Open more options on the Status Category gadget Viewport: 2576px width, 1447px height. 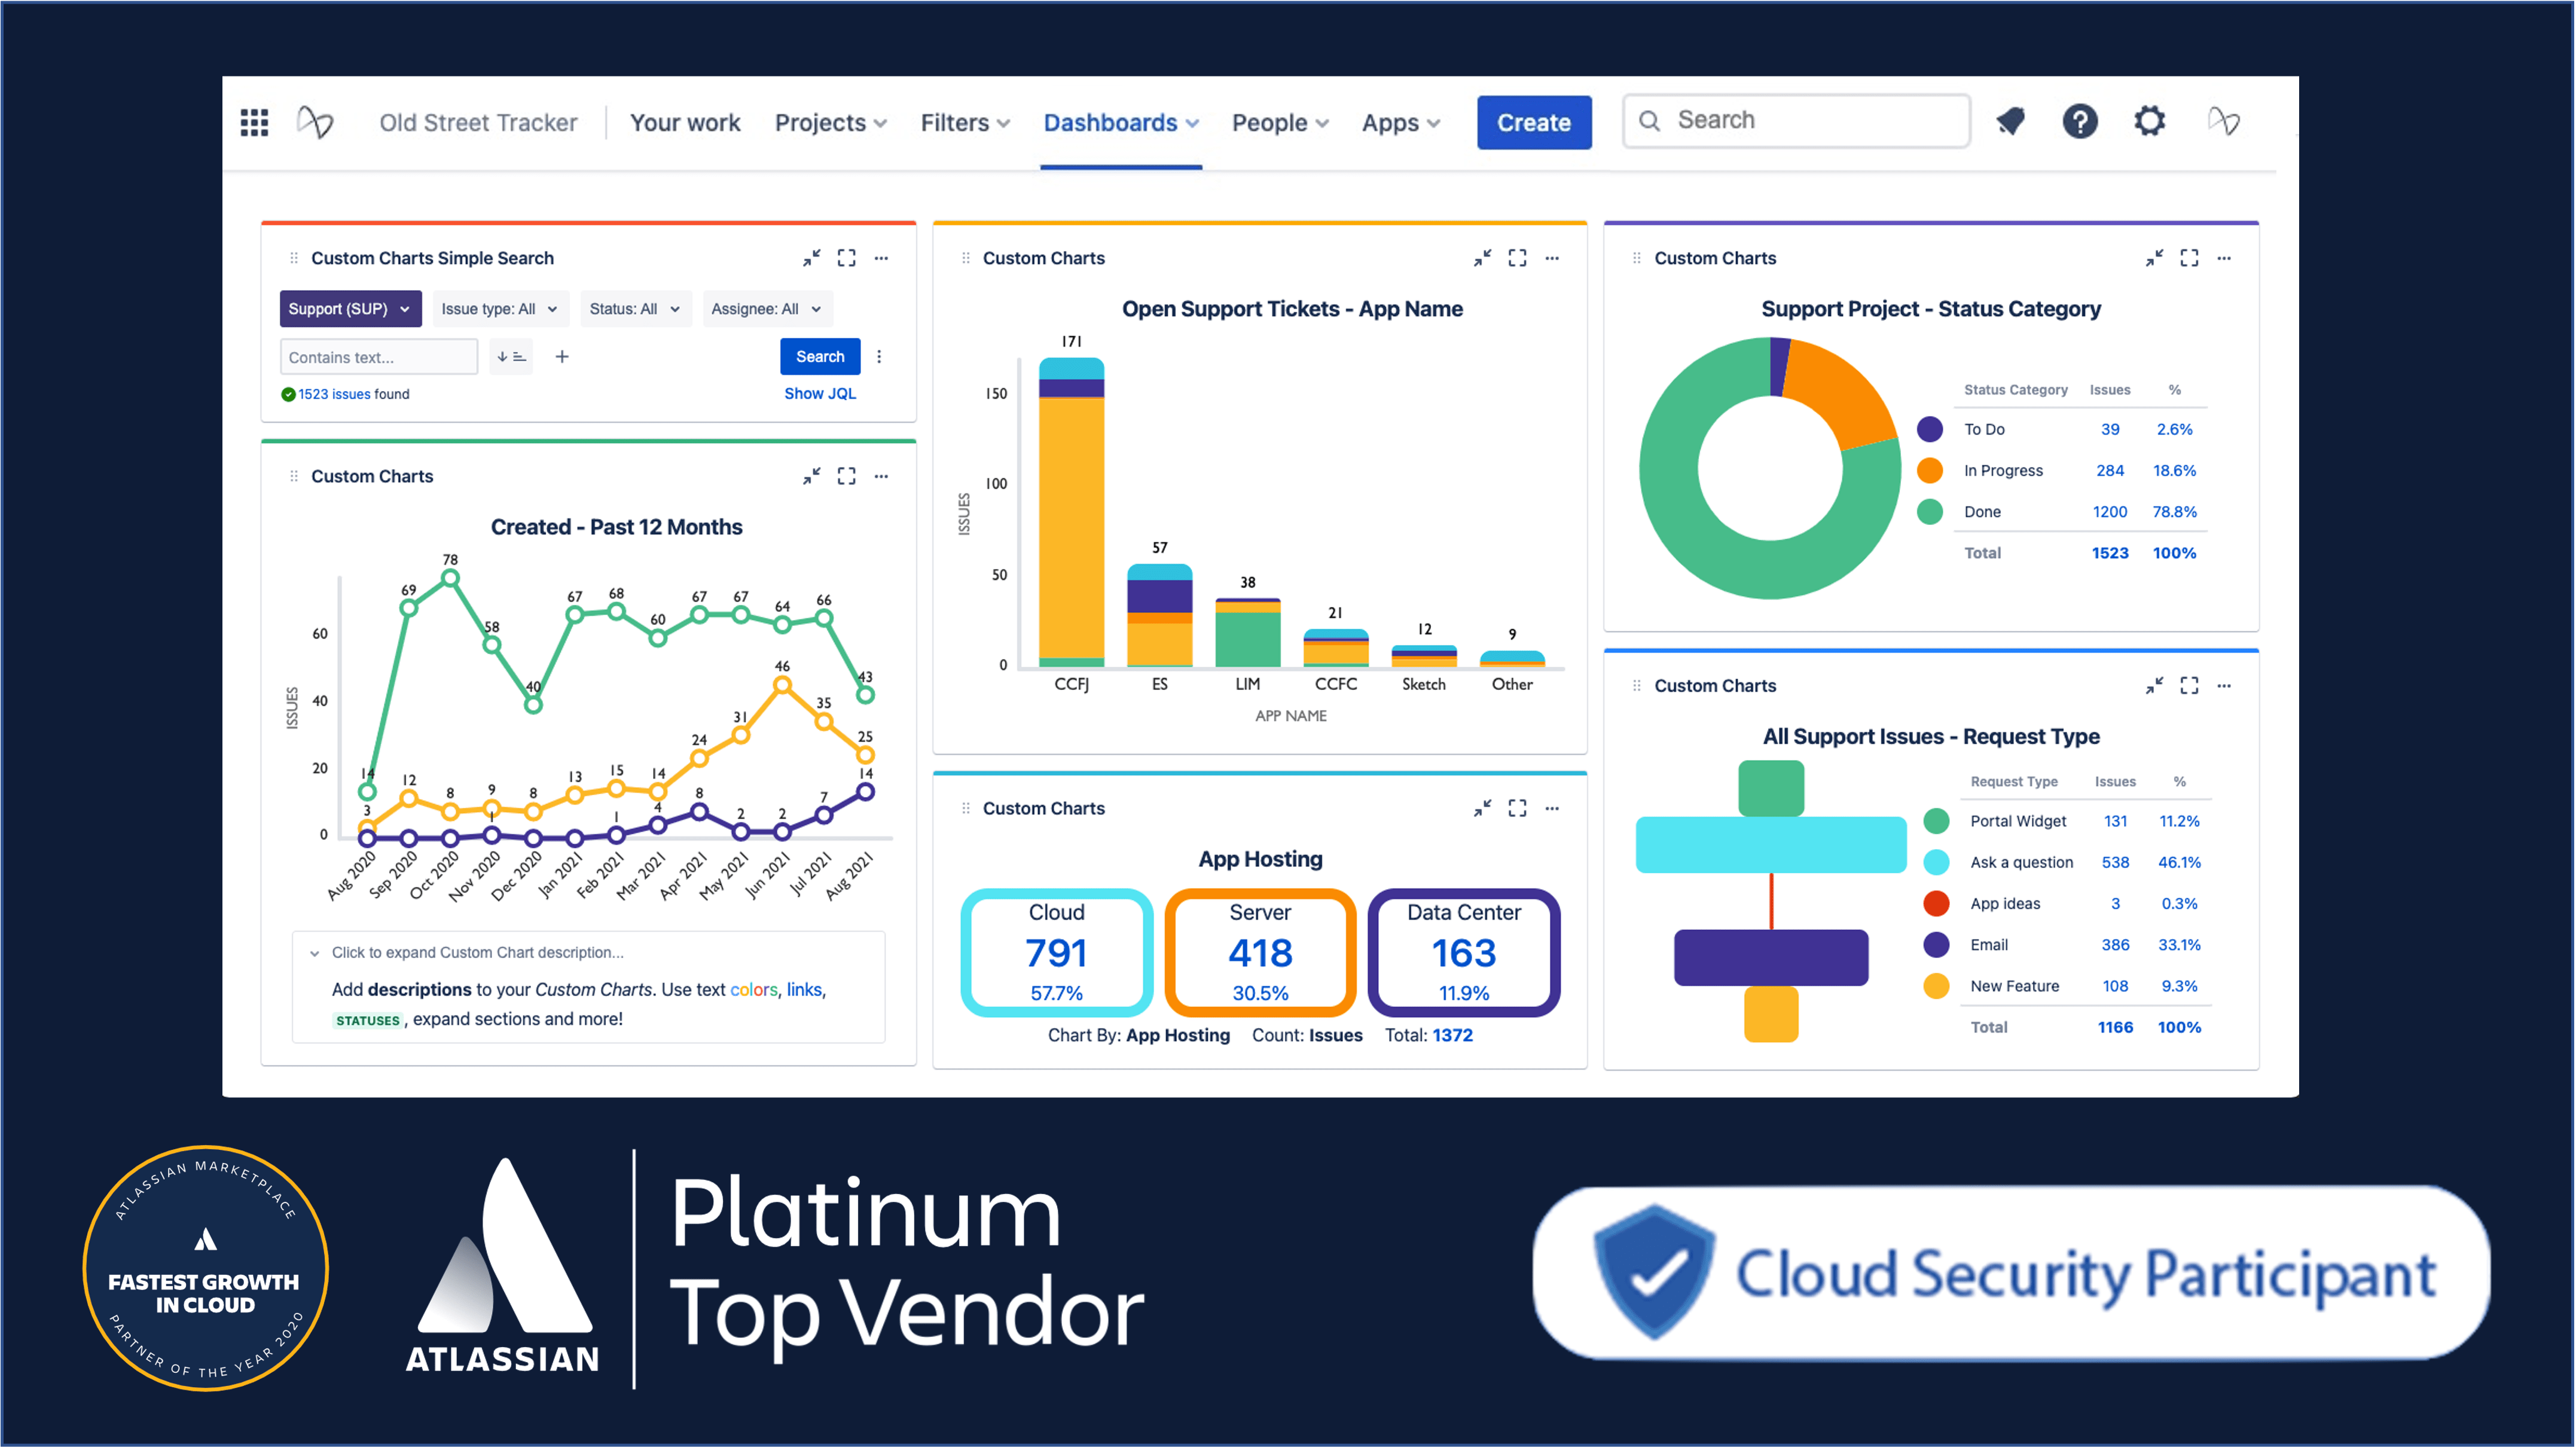2223,258
